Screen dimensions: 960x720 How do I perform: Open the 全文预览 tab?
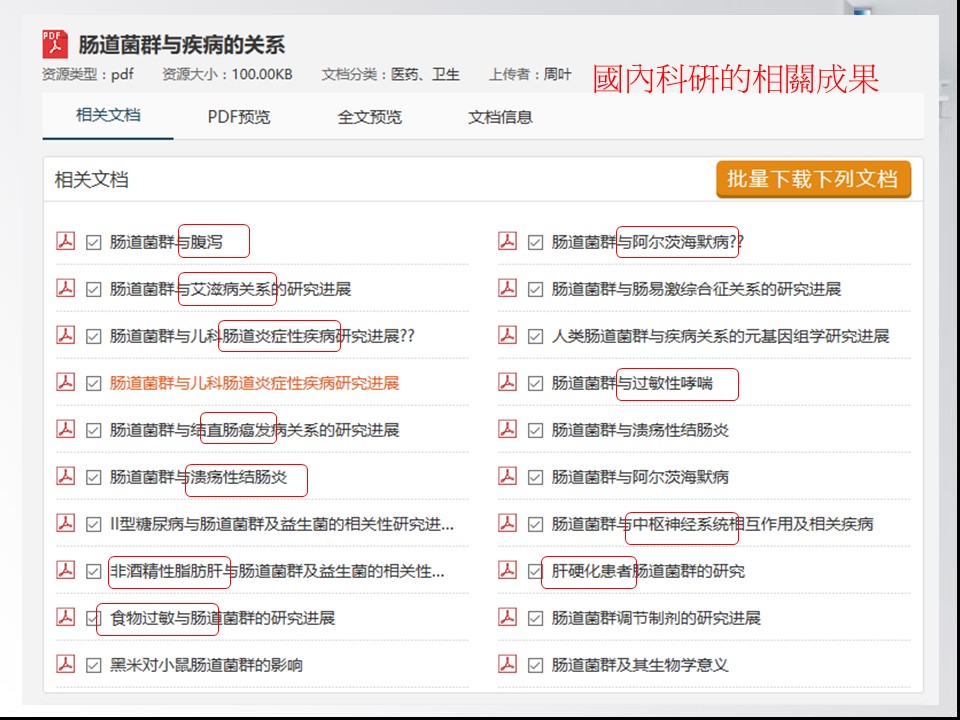370,117
